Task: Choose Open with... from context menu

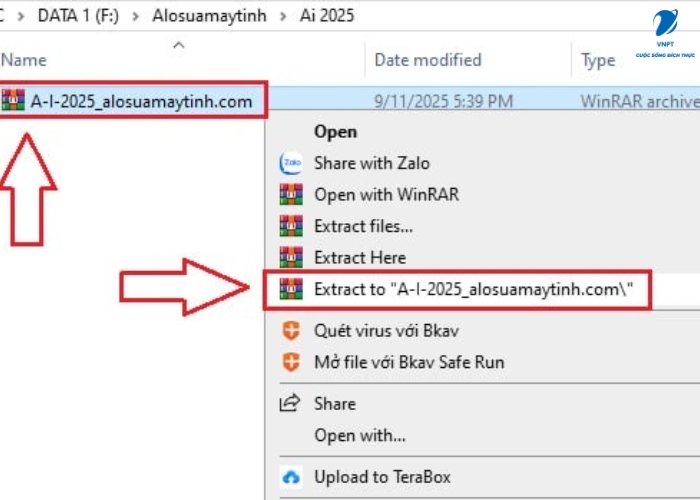Action: click(359, 435)
